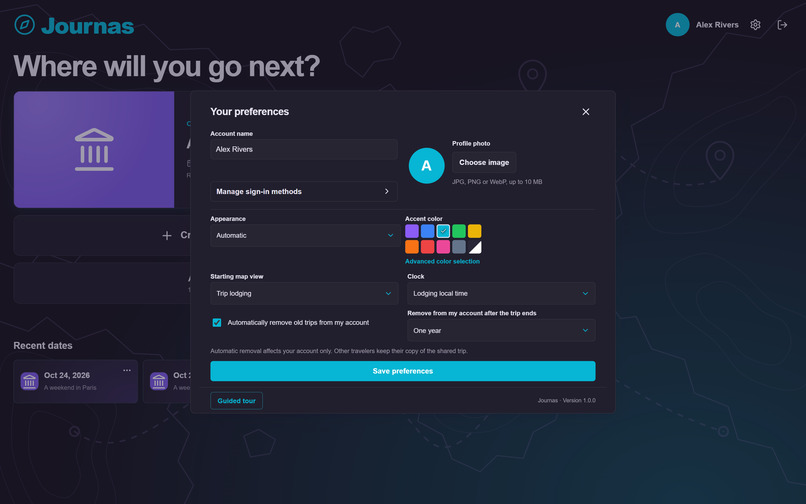Click the museum icon on purple card
Image resolution: width=806 pixels, height=504 pixels.
94,149
